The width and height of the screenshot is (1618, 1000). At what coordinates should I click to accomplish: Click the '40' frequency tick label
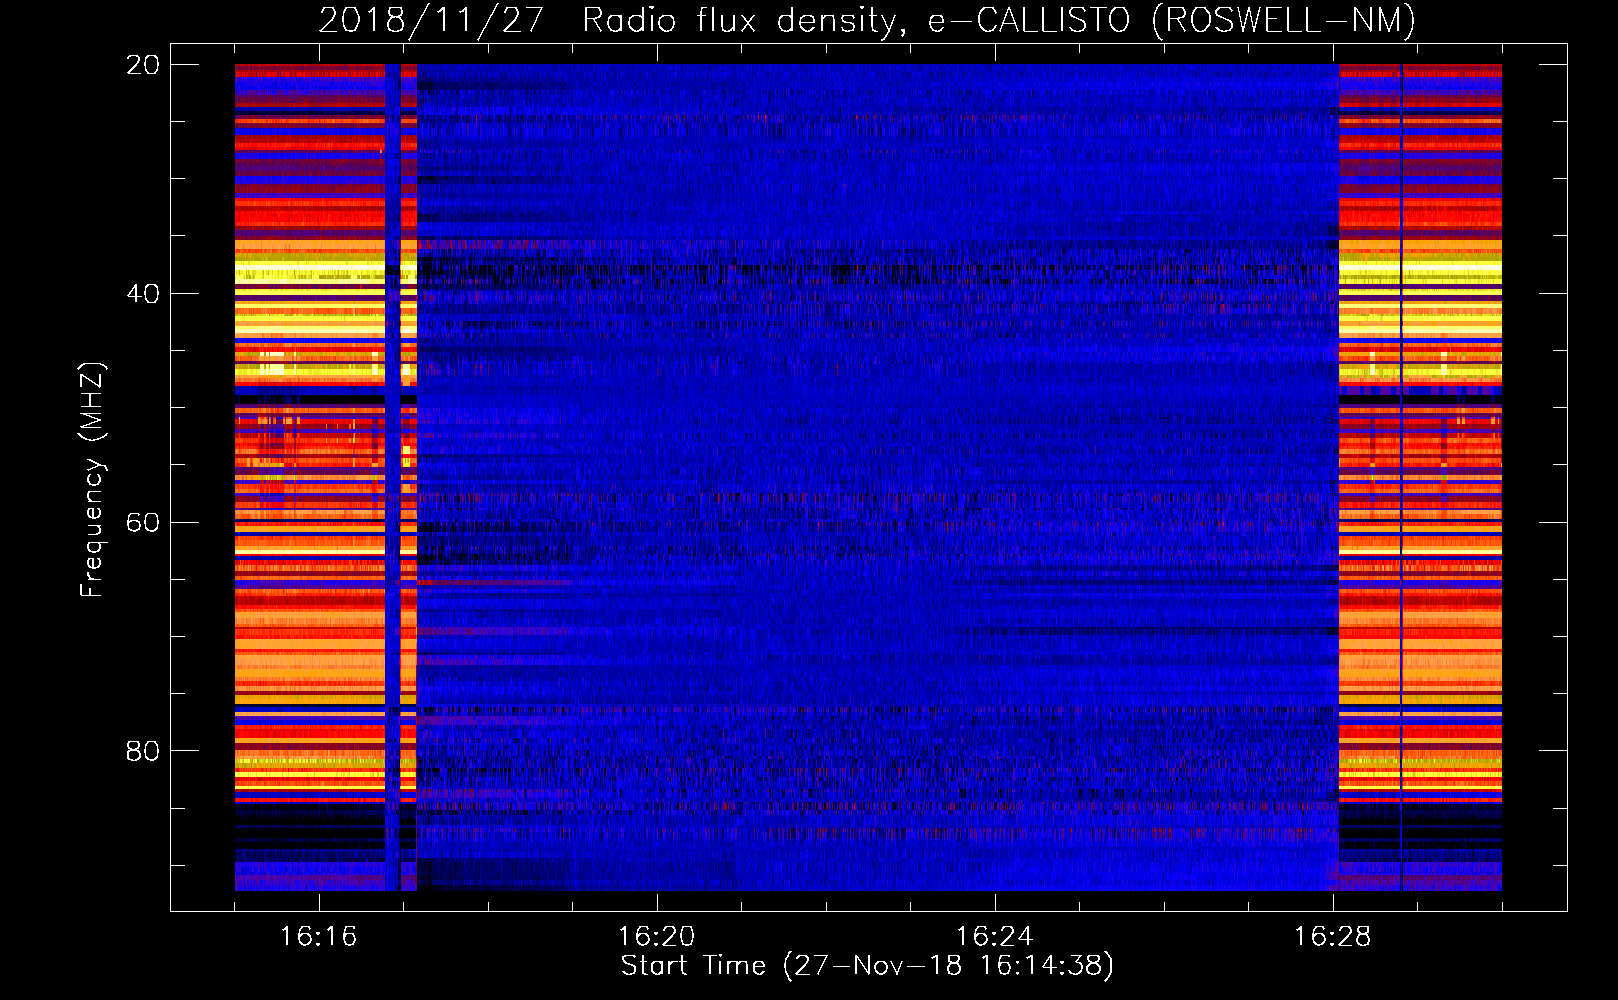click(143, 294)
